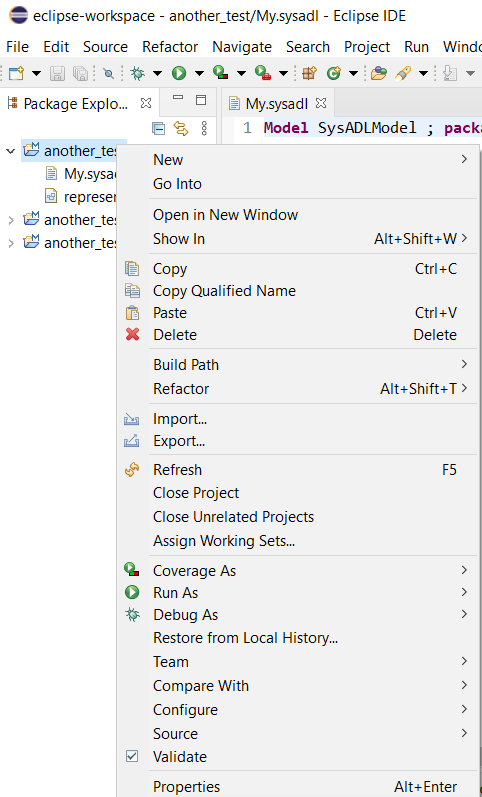Open the New submenu in context menu
482x797 pixels.
298,160
